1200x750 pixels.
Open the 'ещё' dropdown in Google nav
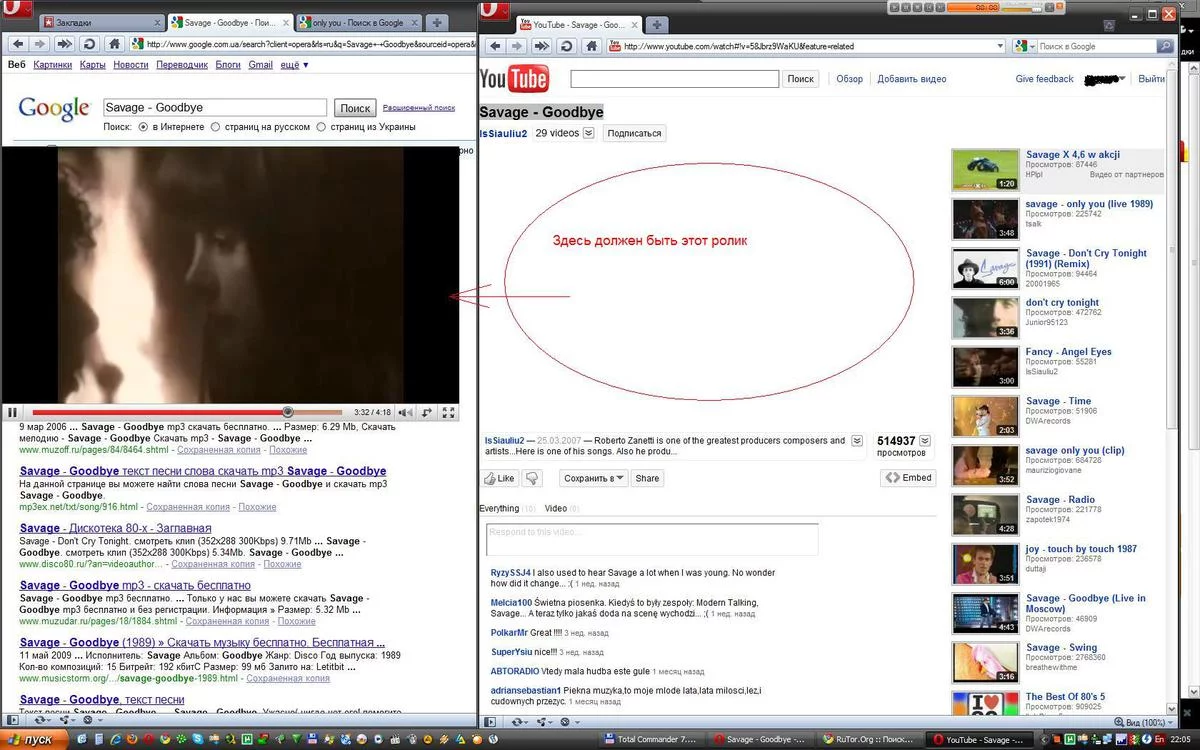point(294,65)
